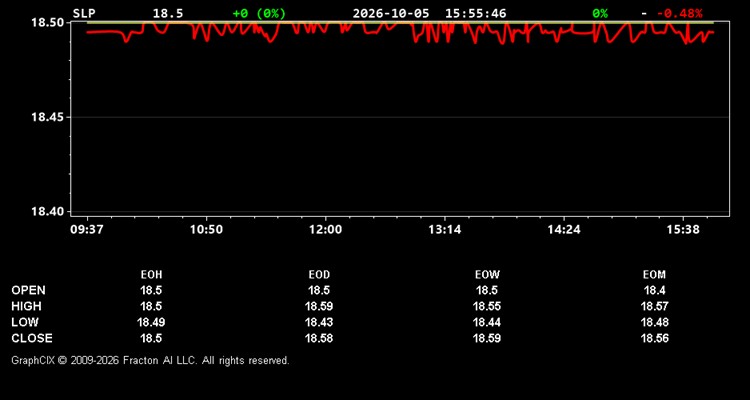Click the EOM column header
This screenshot has height=400, width=750.
[654, 275]
